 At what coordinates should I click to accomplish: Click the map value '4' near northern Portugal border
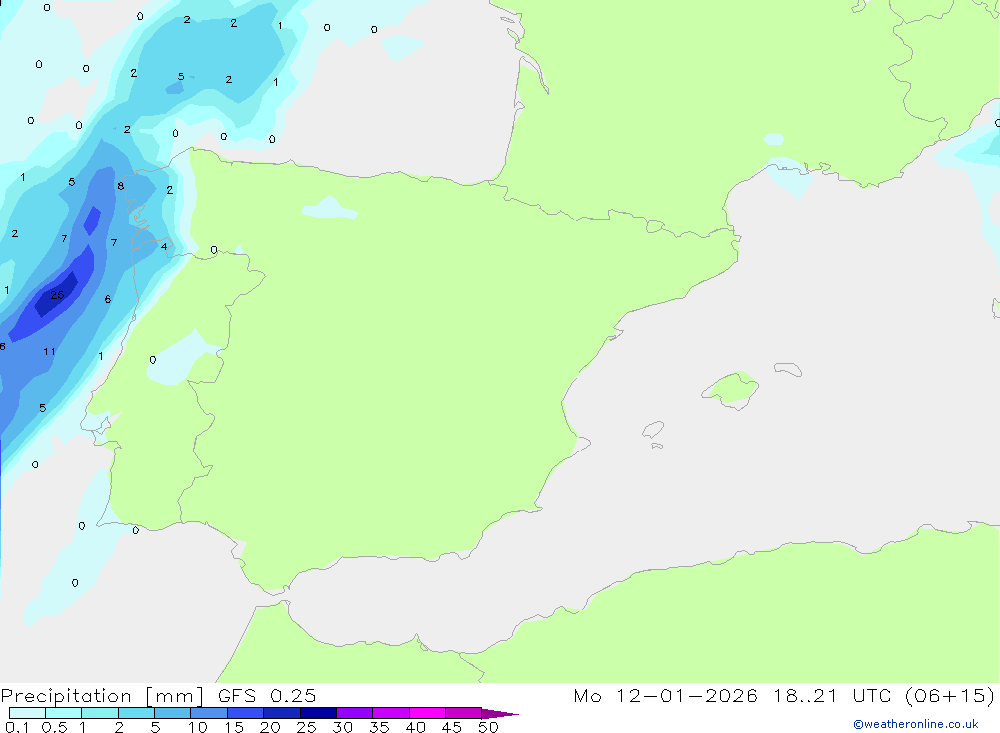click(164, 246)
